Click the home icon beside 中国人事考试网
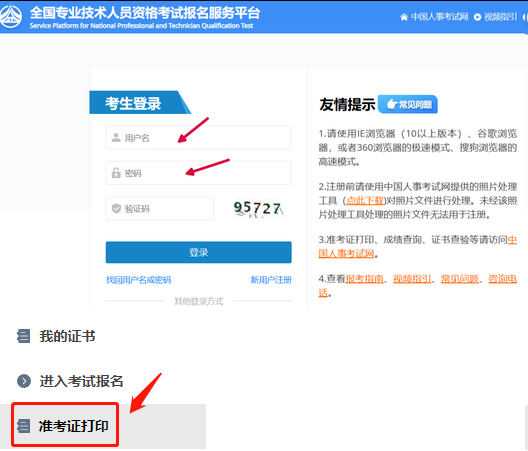Screen dimensions: 528x451 pos(404,17)
